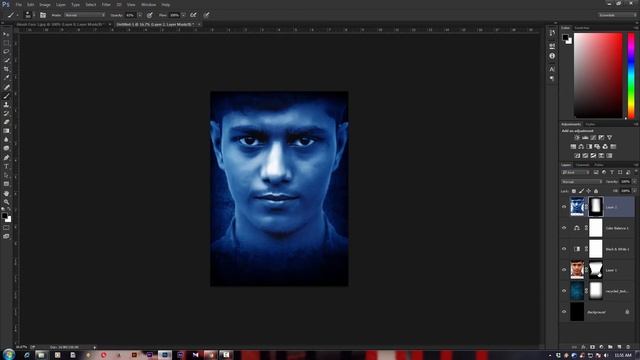The height and width of the screenshot is (360, 640).
Task: Click the lock transparent pixels button
Action: [573, 191]
